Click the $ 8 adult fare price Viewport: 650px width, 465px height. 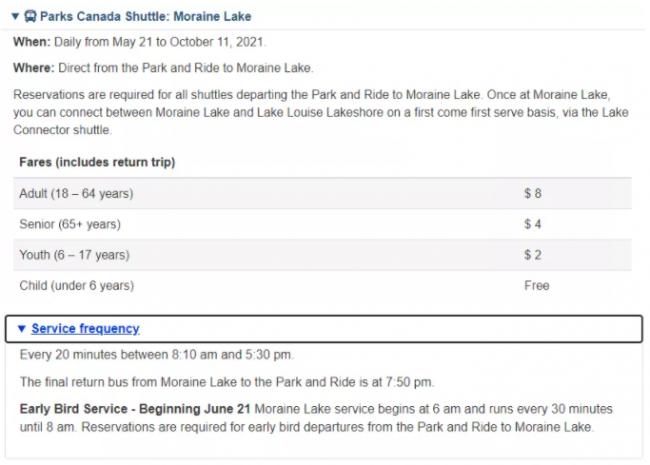click(x=532, y=193)
